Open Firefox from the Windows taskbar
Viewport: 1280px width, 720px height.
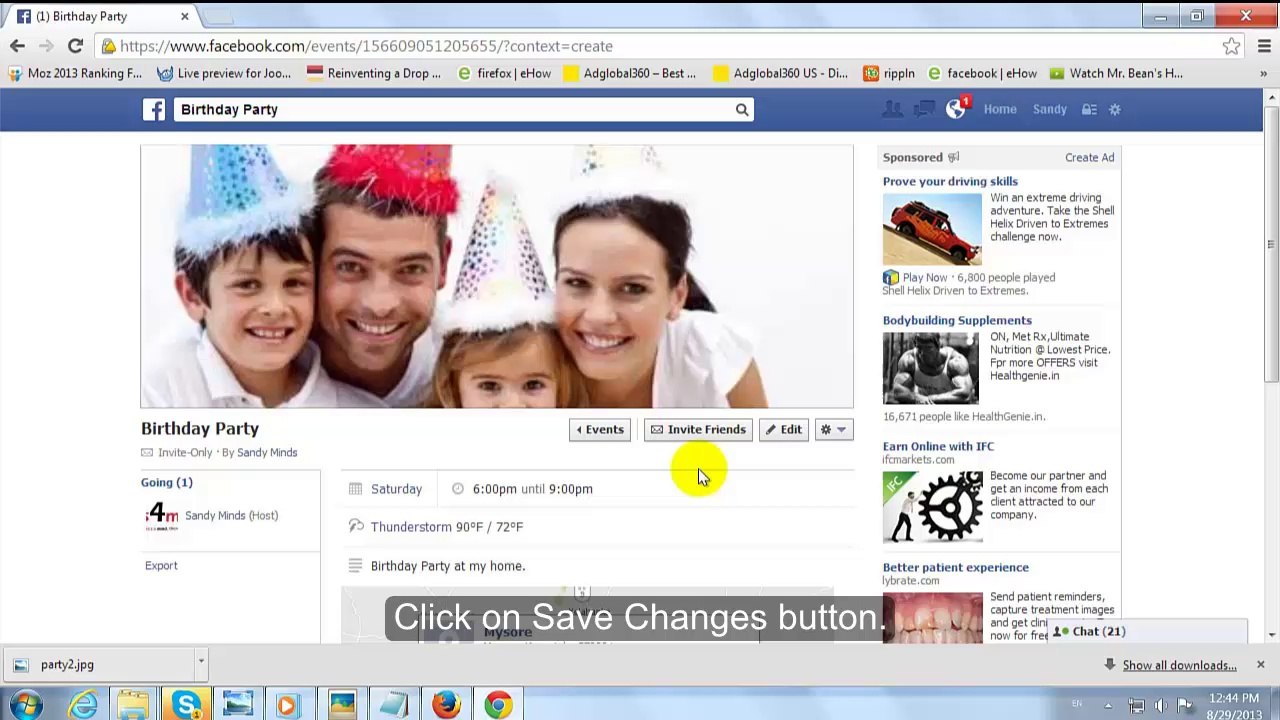point(446,705)
